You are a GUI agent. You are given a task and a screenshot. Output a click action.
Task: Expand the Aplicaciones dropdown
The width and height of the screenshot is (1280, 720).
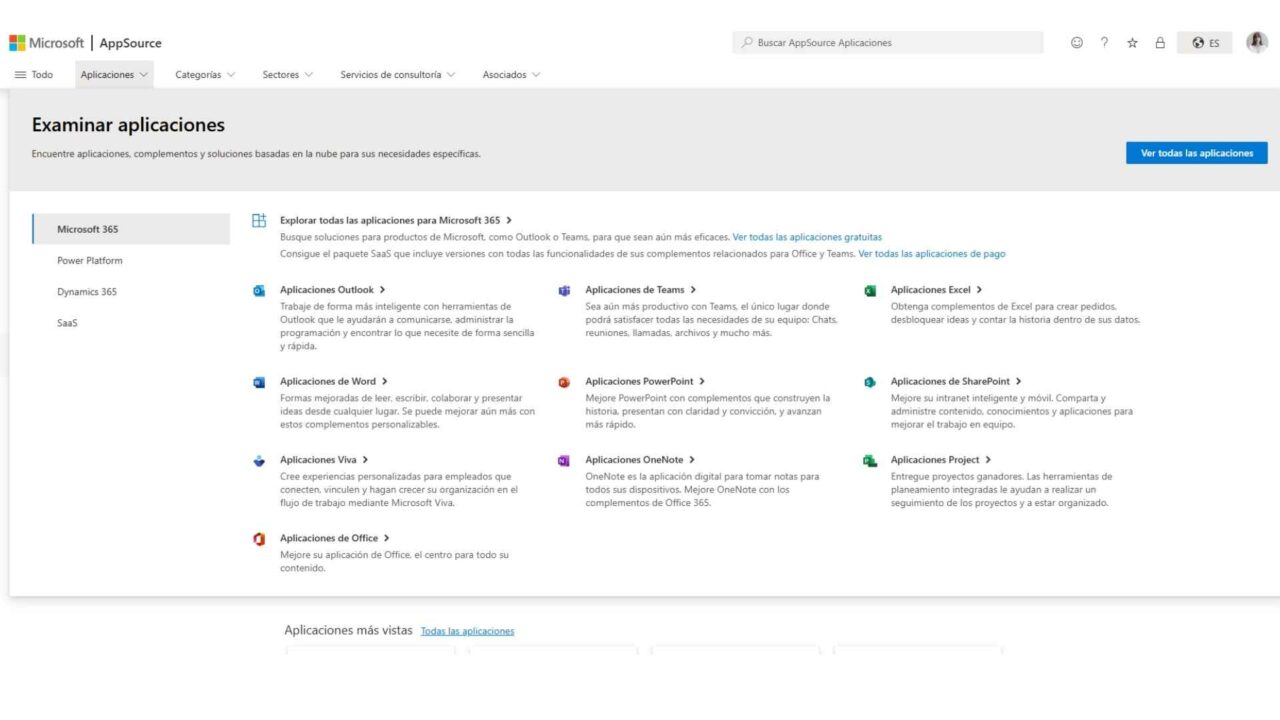pos(114,75)
